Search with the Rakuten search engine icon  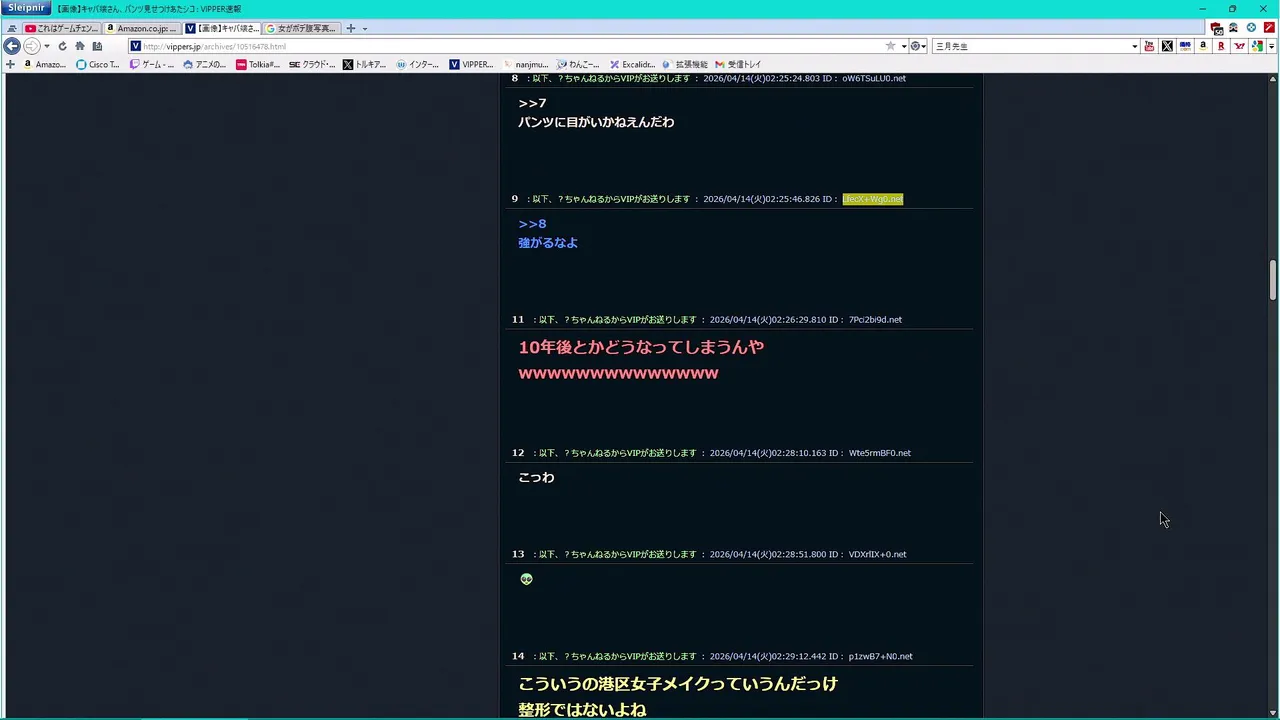point(1221,46)
